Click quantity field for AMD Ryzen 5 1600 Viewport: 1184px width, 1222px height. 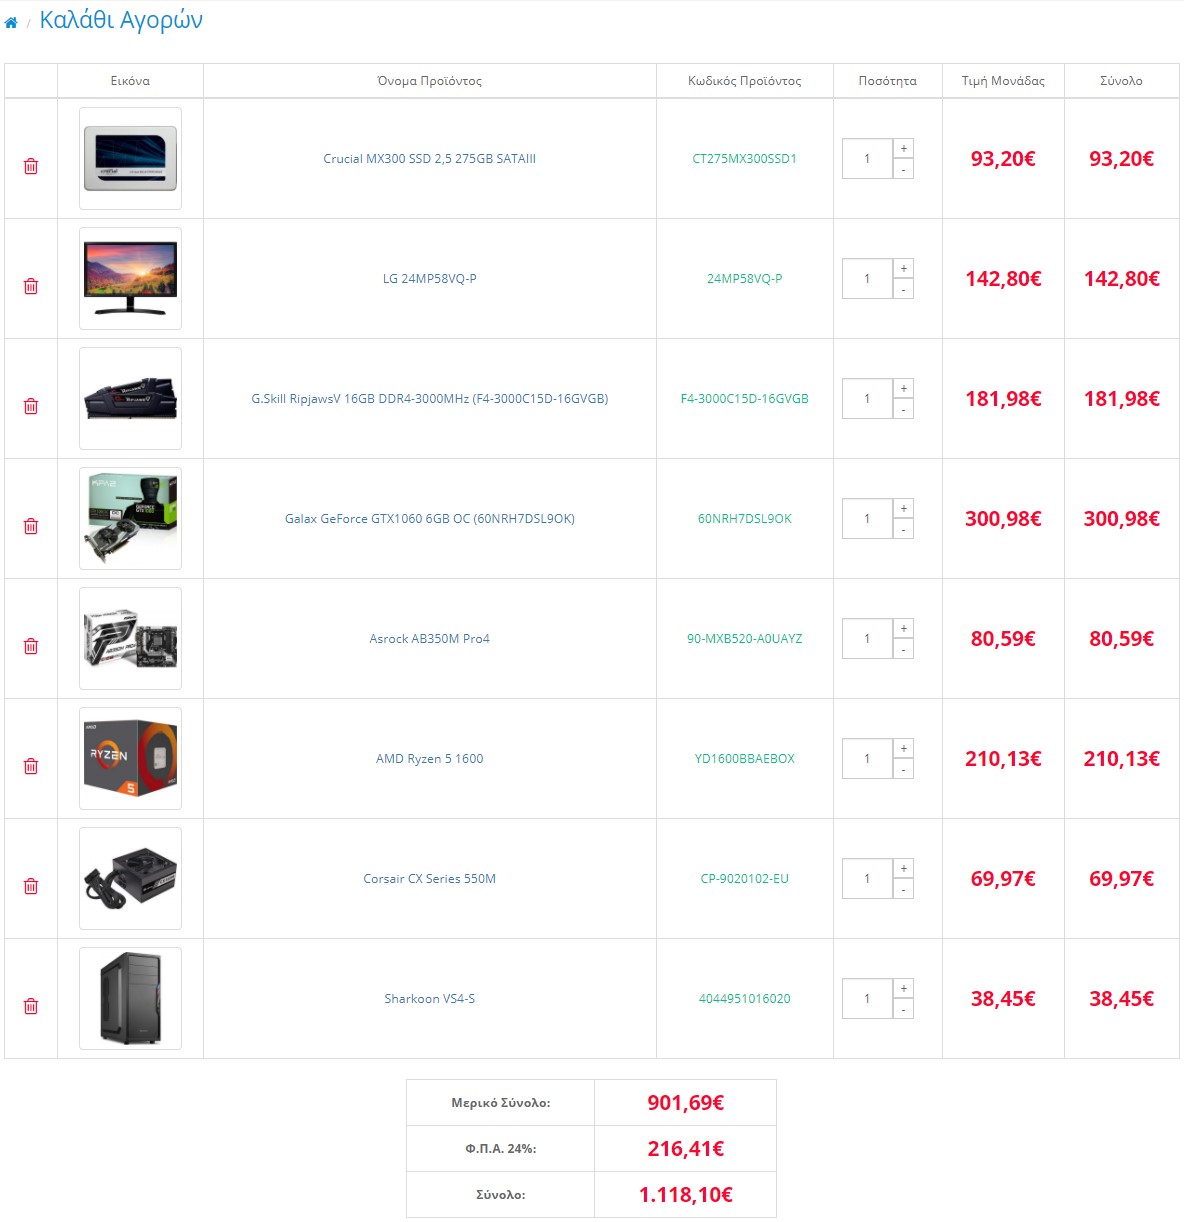coord(867,759)
